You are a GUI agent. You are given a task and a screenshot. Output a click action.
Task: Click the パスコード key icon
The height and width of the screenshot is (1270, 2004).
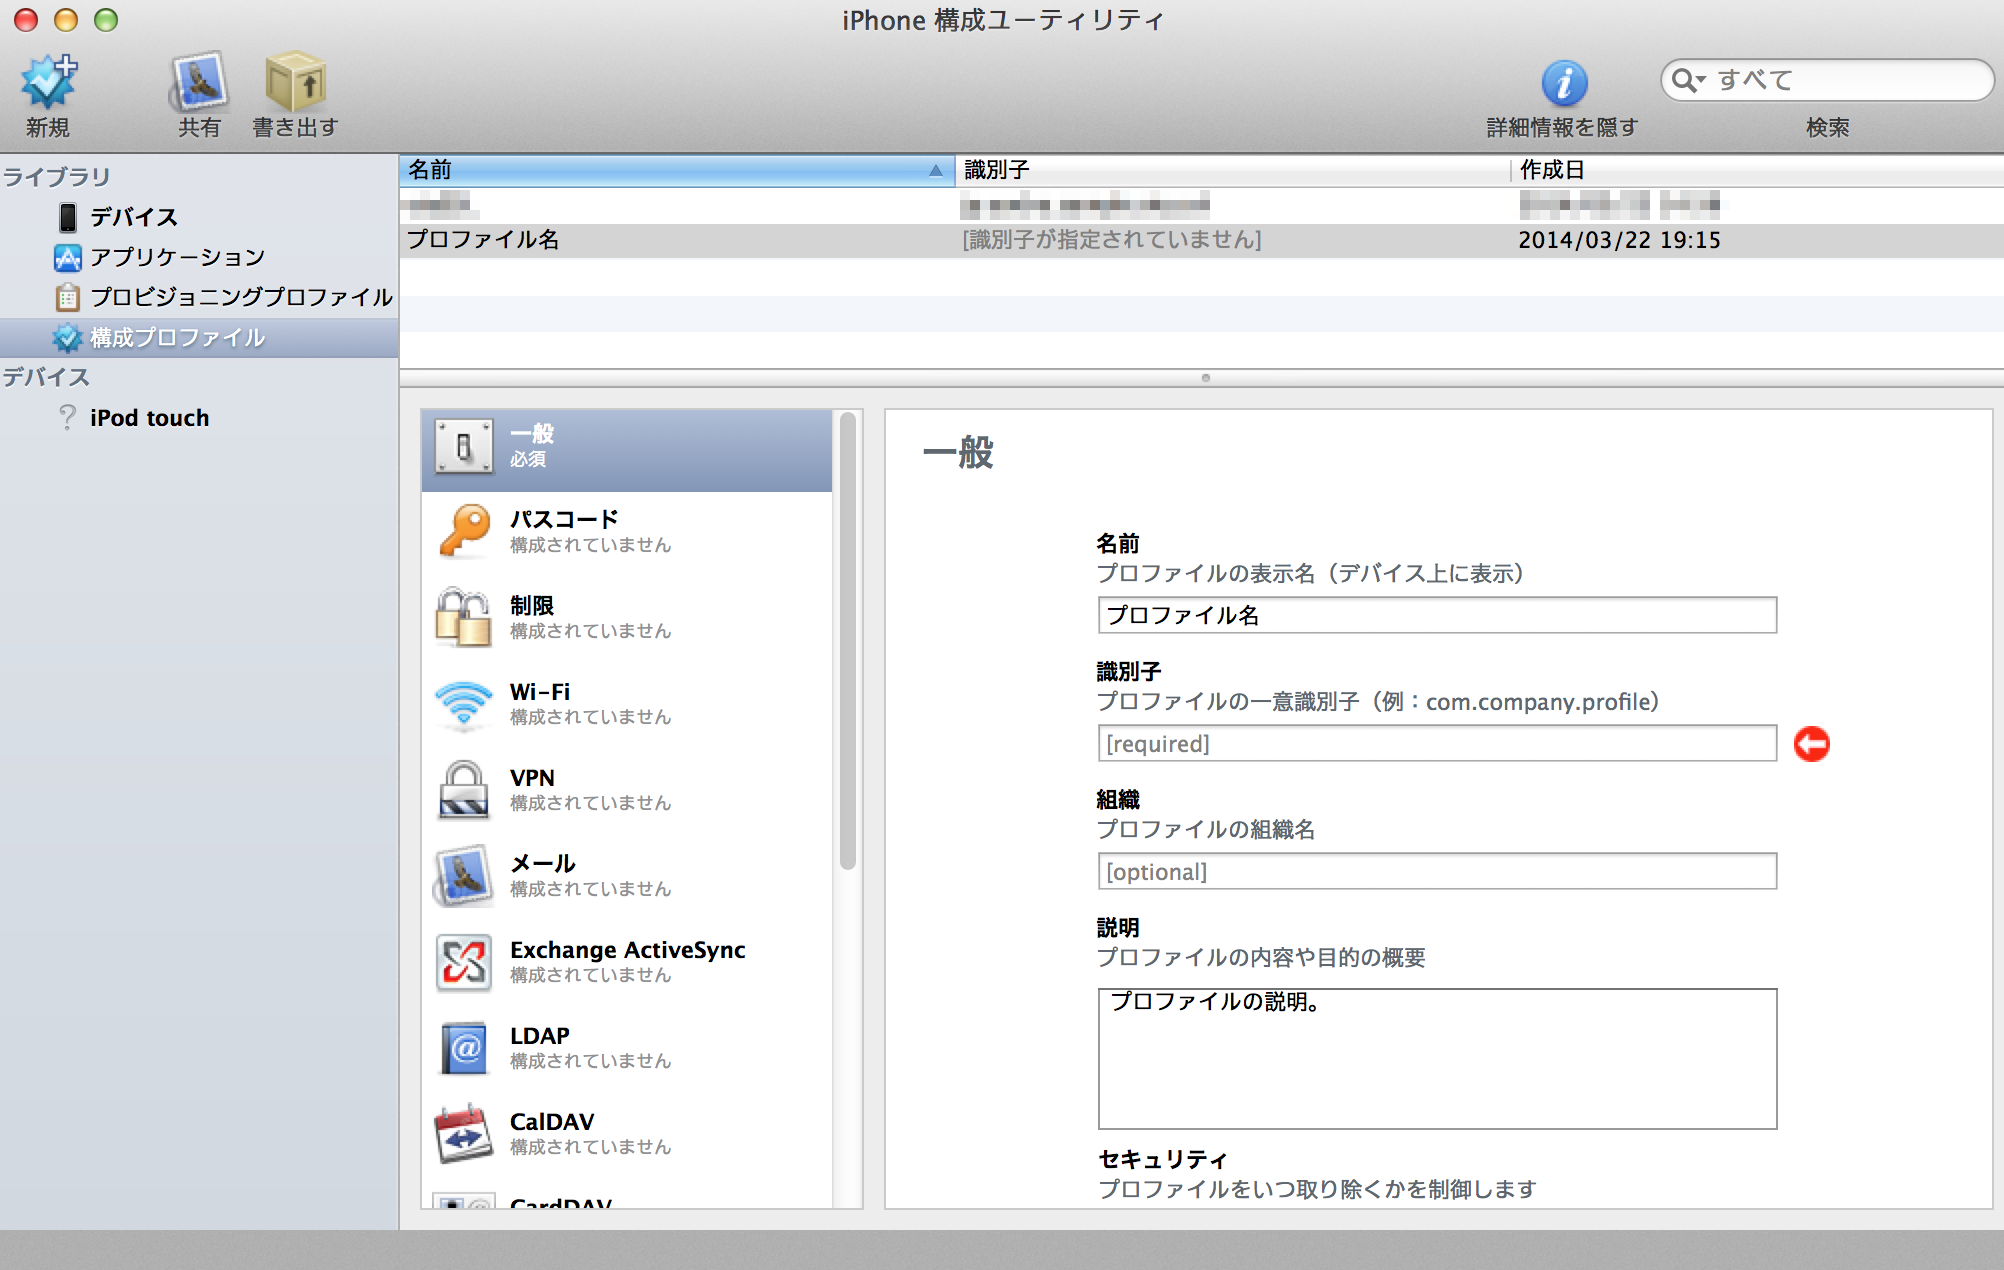coord(464,531)
